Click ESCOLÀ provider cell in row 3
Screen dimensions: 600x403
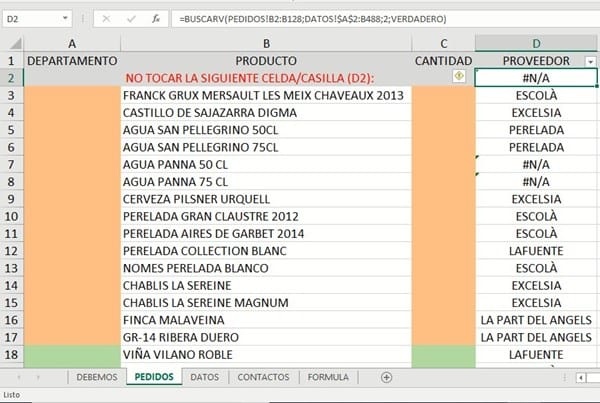point(536,95)
